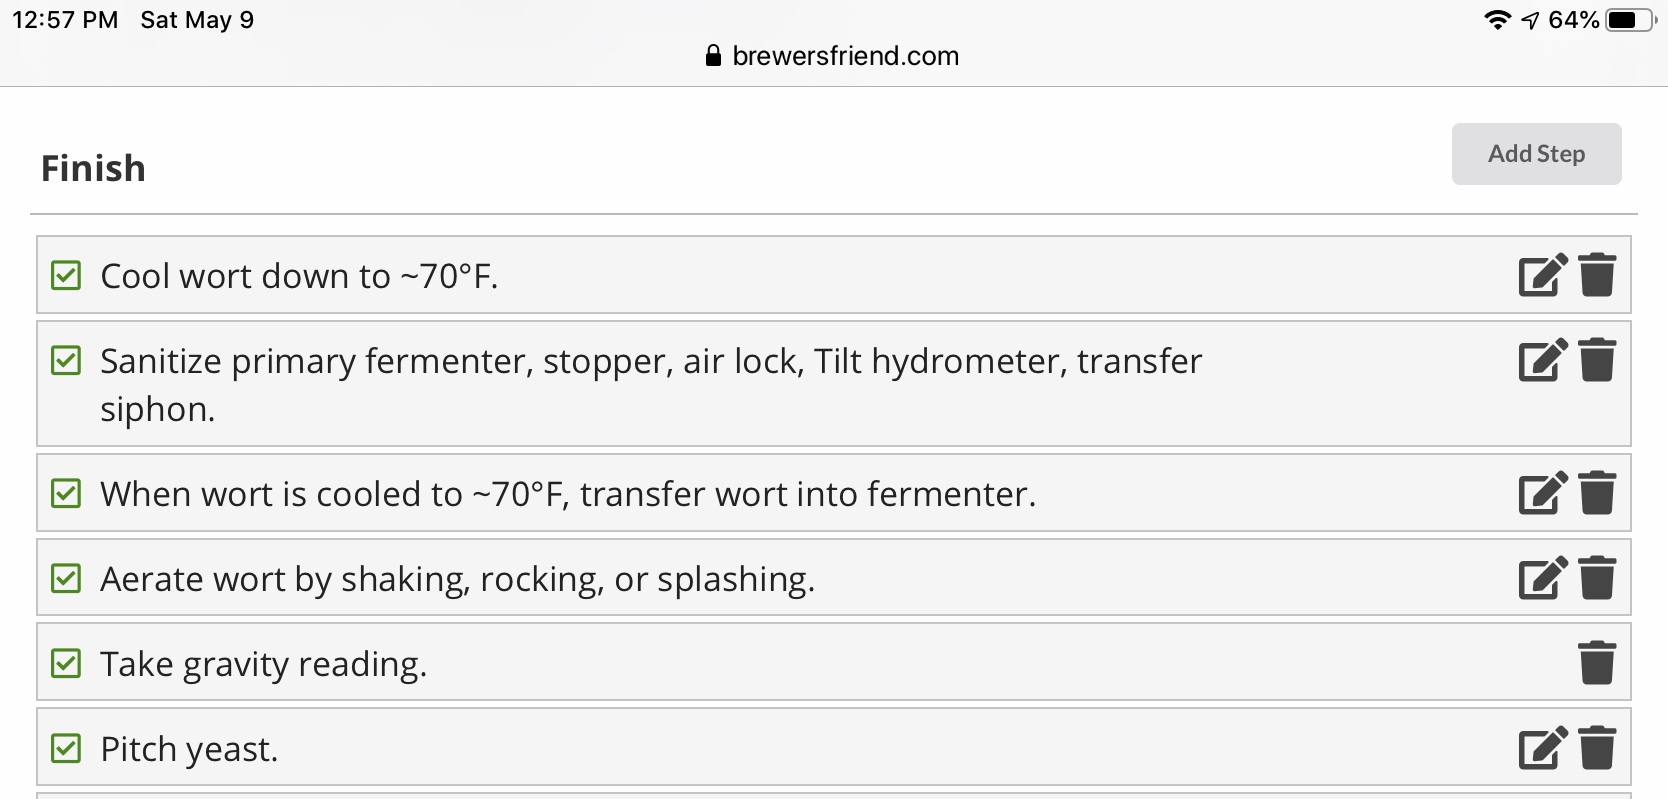This screenshot has height=799, width=1668.
Task: Delete the transfer wort into fermenter step
Action: coord(1597,493)
